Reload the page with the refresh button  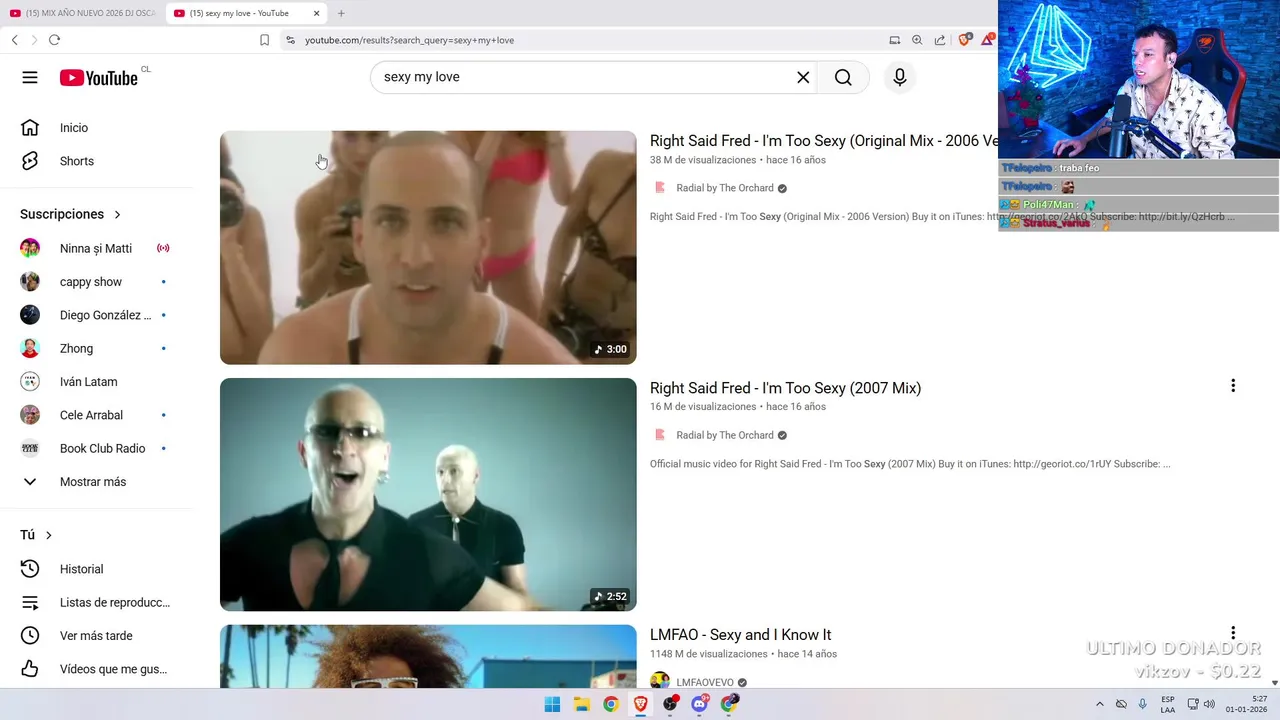[x=54, y=40]
